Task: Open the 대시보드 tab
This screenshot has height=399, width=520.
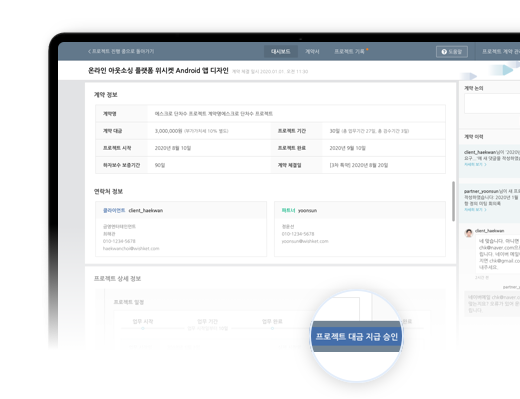Action: (x=281, y=52)
